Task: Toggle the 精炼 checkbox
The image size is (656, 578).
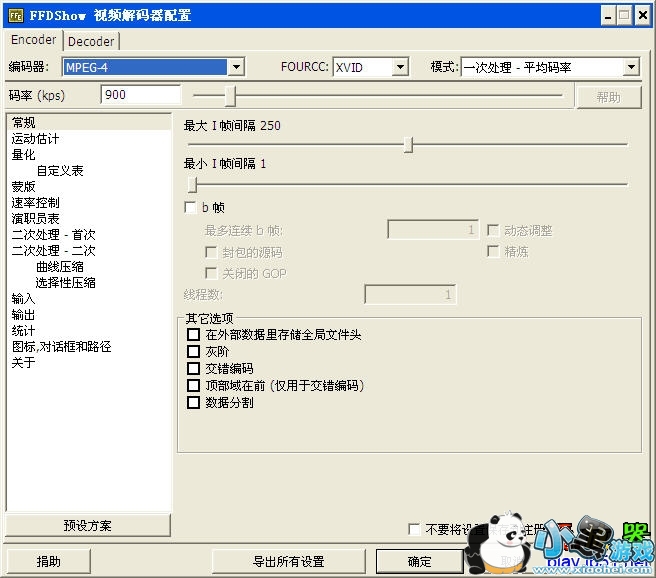Action: [x=493, y=251]
